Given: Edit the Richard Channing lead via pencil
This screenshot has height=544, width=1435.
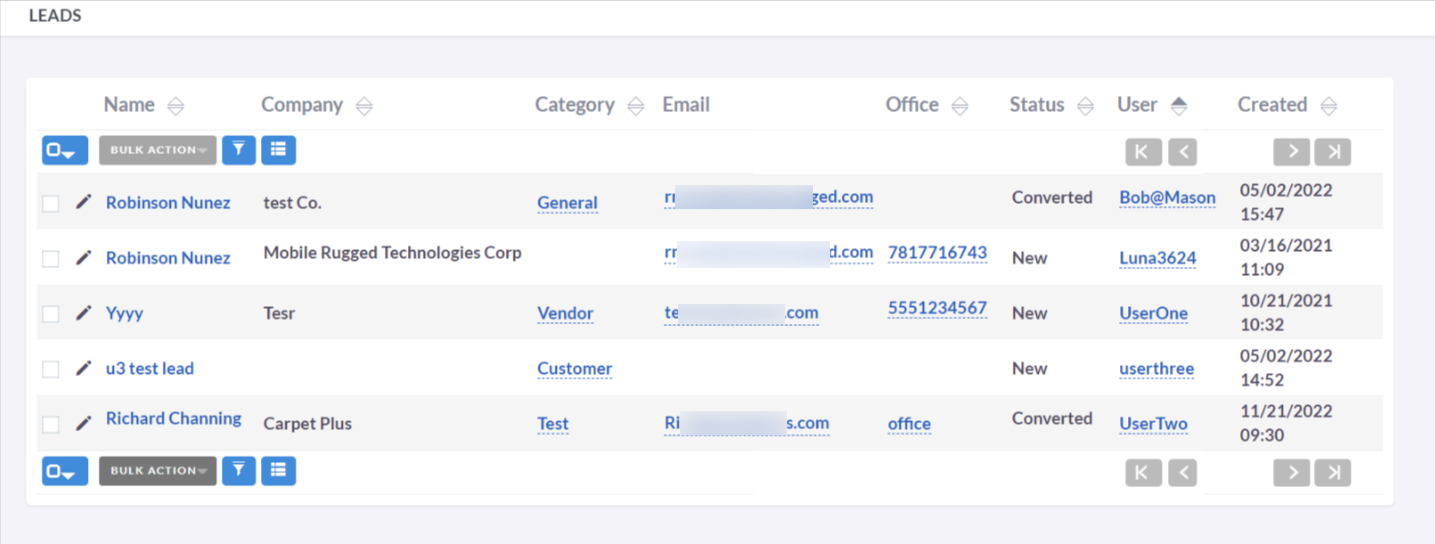Looking at the screenshot, I should 83,423.
